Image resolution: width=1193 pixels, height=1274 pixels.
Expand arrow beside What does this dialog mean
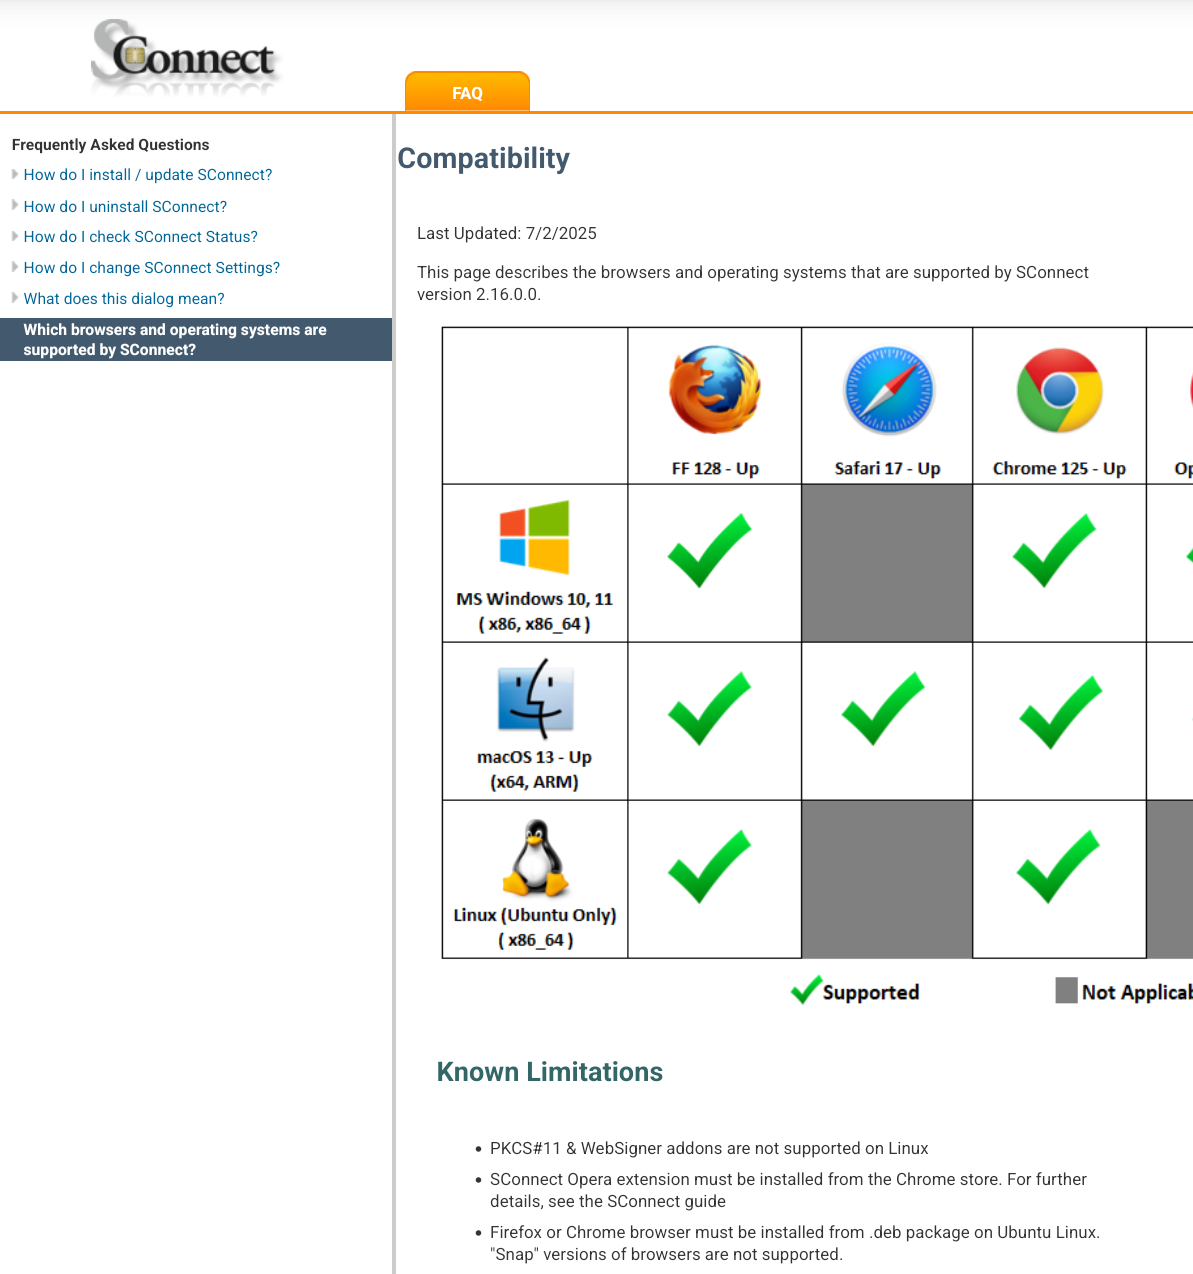(x=15, y=298)
